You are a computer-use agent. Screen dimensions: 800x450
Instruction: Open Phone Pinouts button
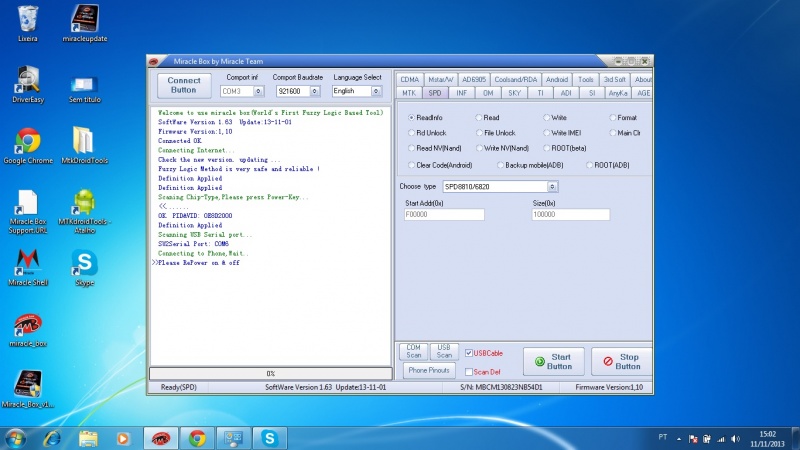click(429, 370)
